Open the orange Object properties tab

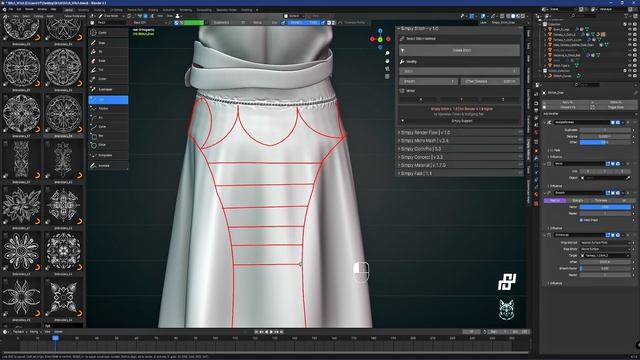coord(536,151)
